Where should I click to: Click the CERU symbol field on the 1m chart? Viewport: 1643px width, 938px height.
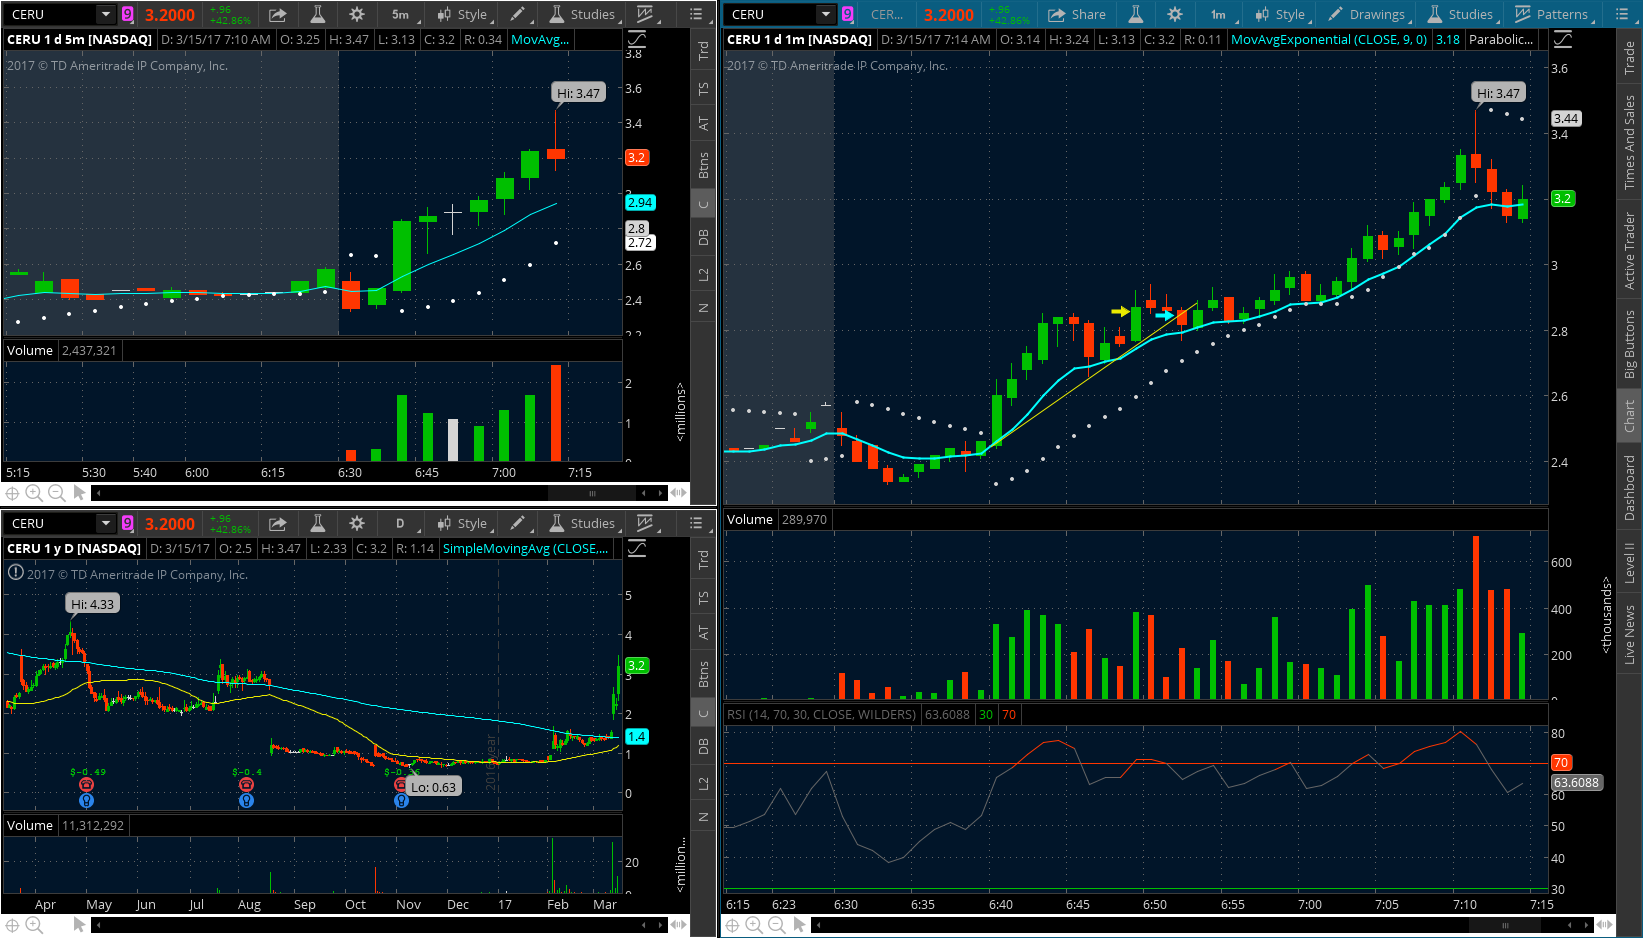pos(768,14)
